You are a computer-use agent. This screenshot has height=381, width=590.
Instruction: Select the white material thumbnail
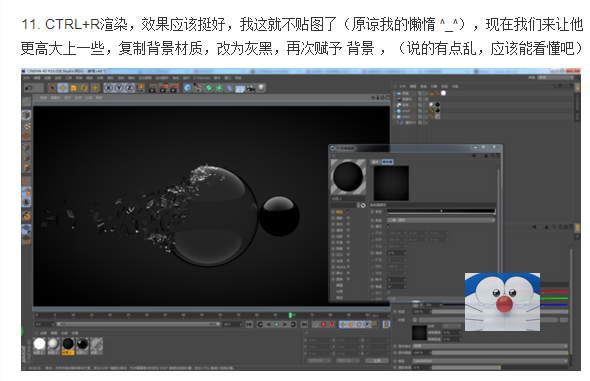(x=39, y=345)
